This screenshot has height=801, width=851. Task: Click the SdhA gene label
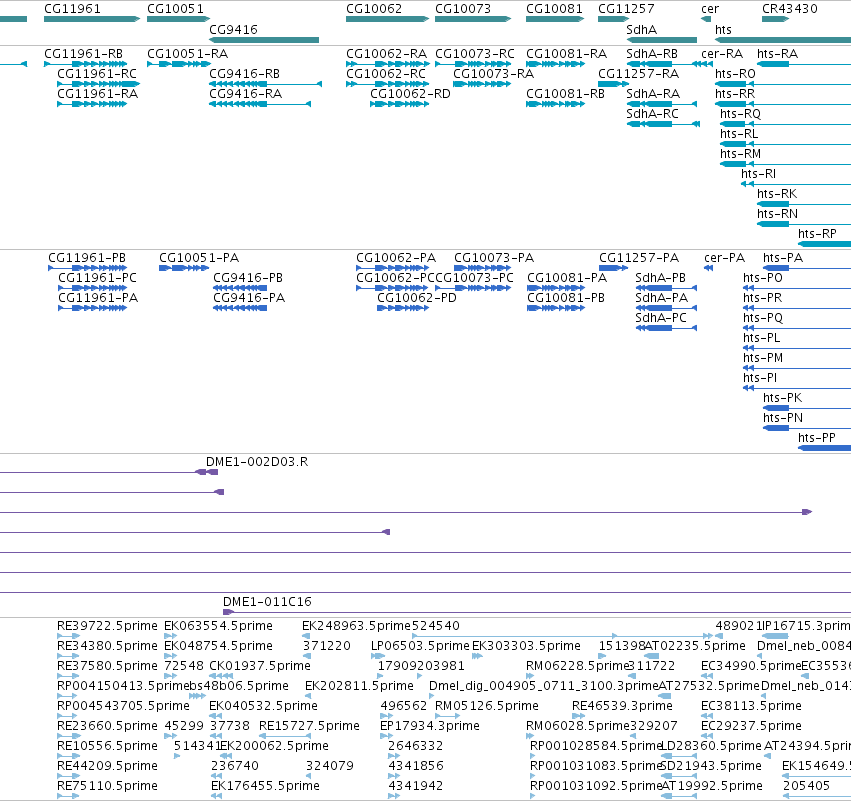pos(642,29)
